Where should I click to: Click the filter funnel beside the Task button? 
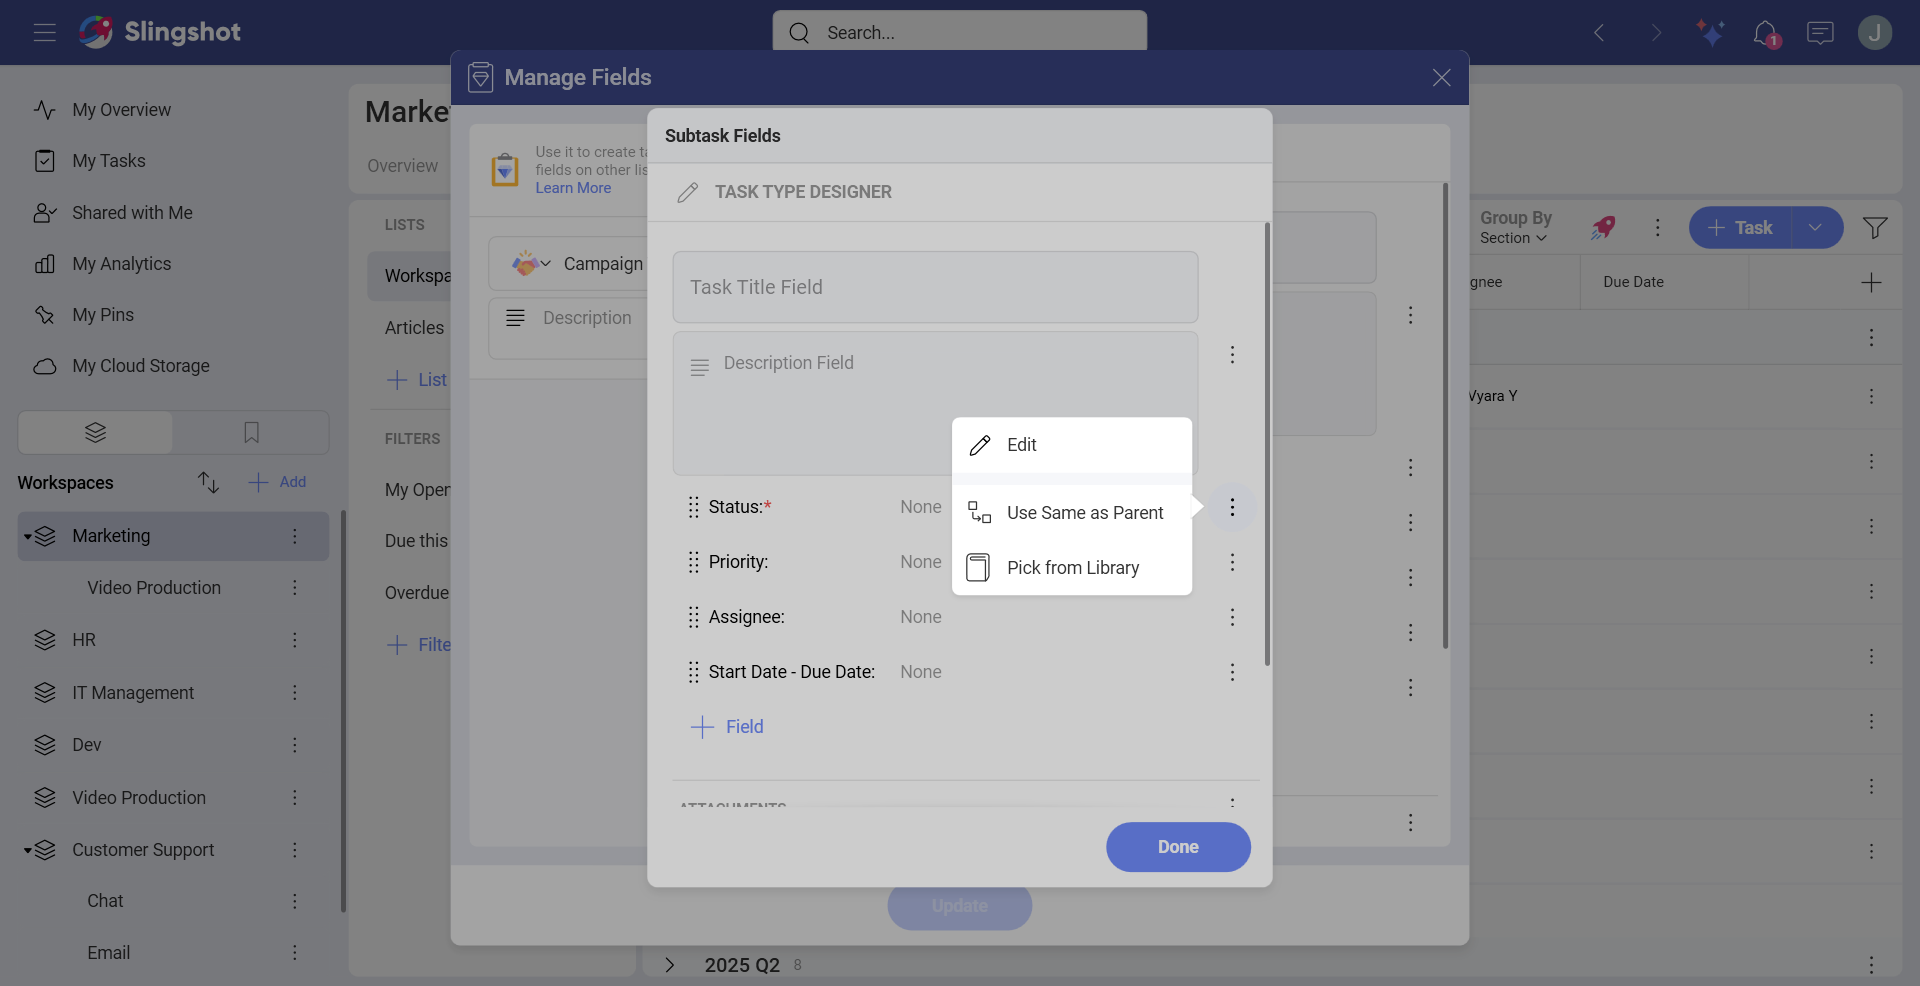click(1876, 227)
